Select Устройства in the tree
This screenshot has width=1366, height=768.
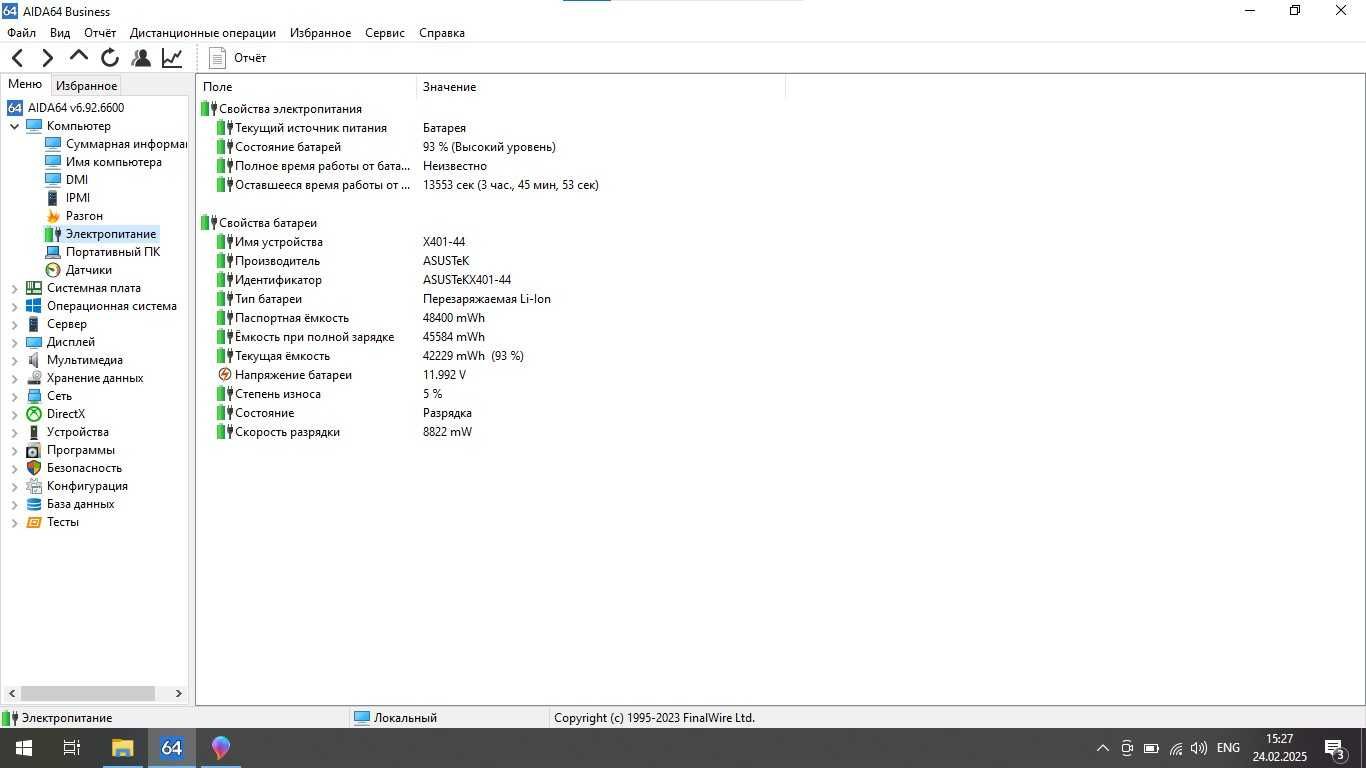[x=78, y=432]
